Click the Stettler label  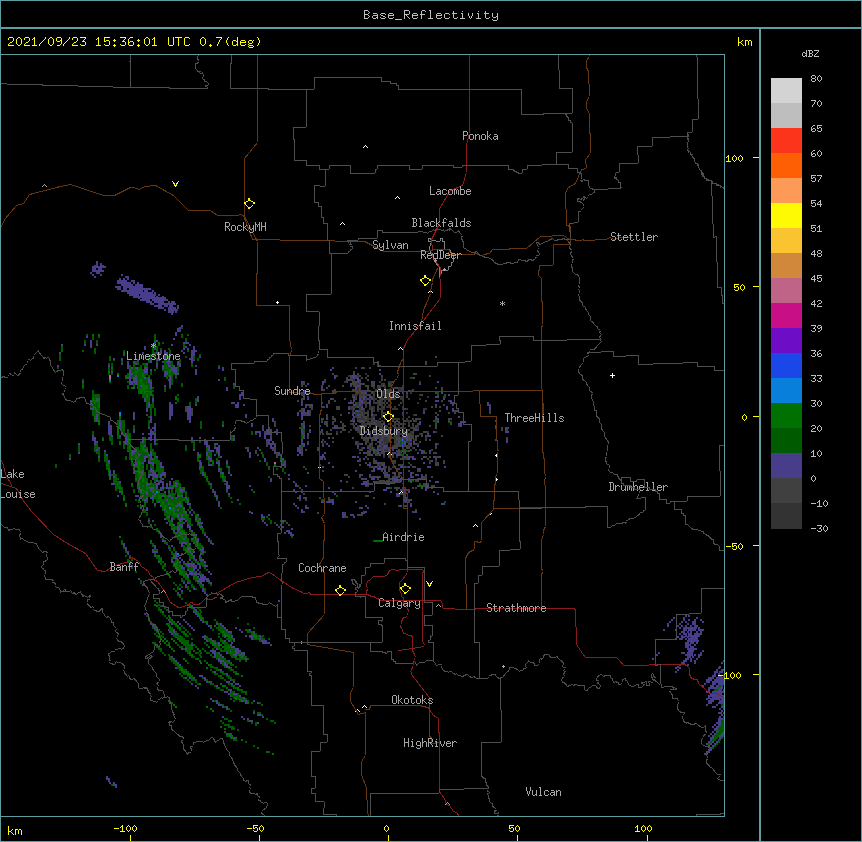pyautogui.click(x=634, y=237)
